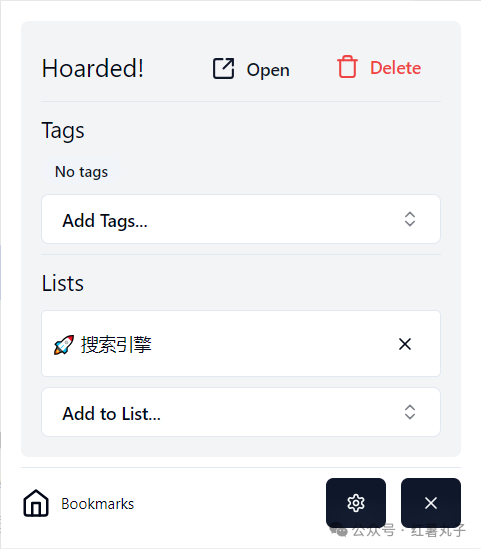Click the rocket emoji icon
Image resolution: width=481 pixels, height=549 pixels.
click(64, 345)
